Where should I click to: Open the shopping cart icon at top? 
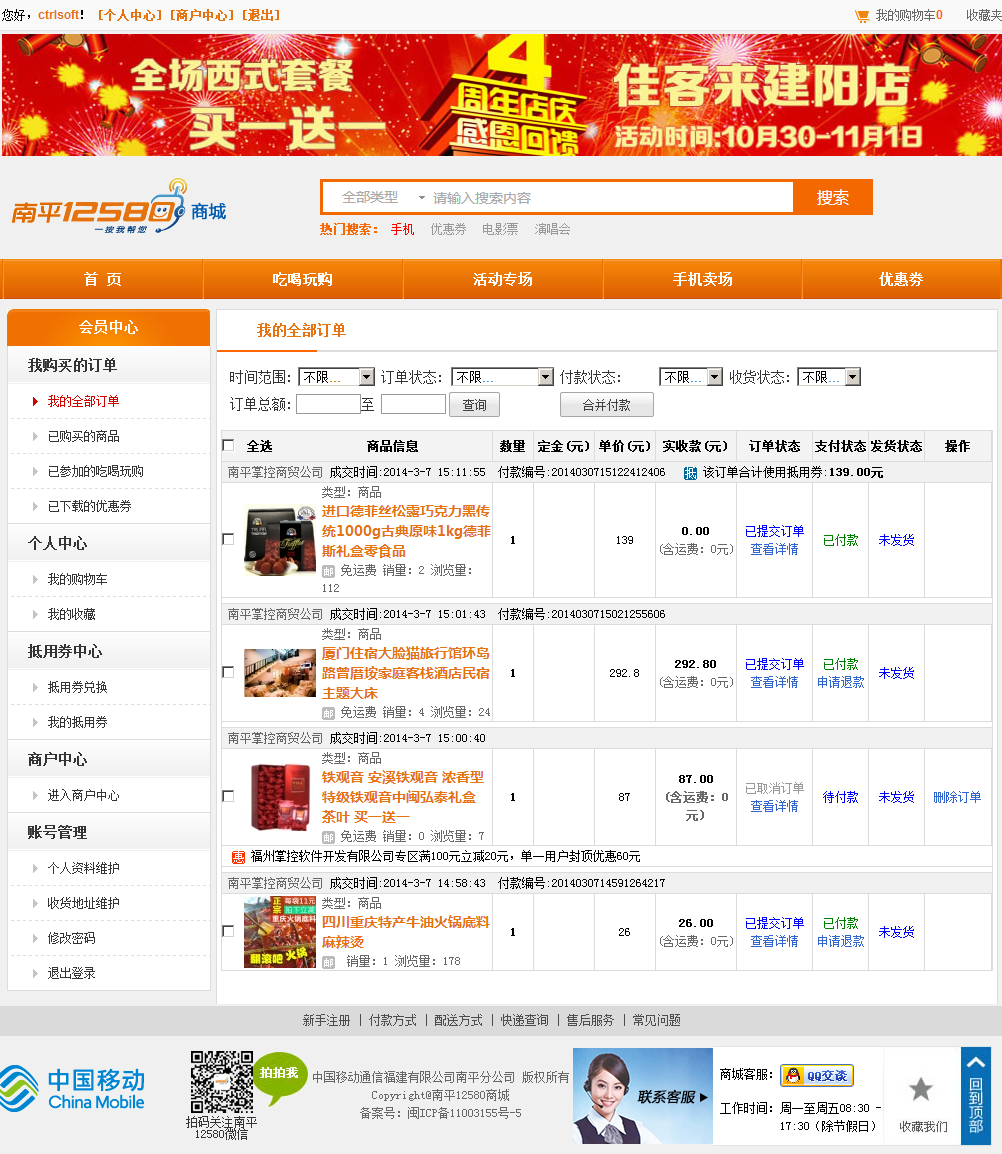[x=861, y=15]
